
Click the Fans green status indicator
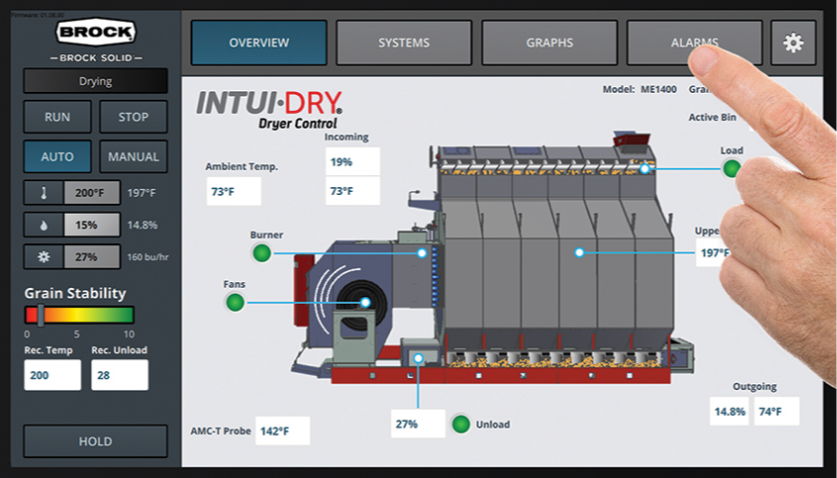click(x=235, y=302)
